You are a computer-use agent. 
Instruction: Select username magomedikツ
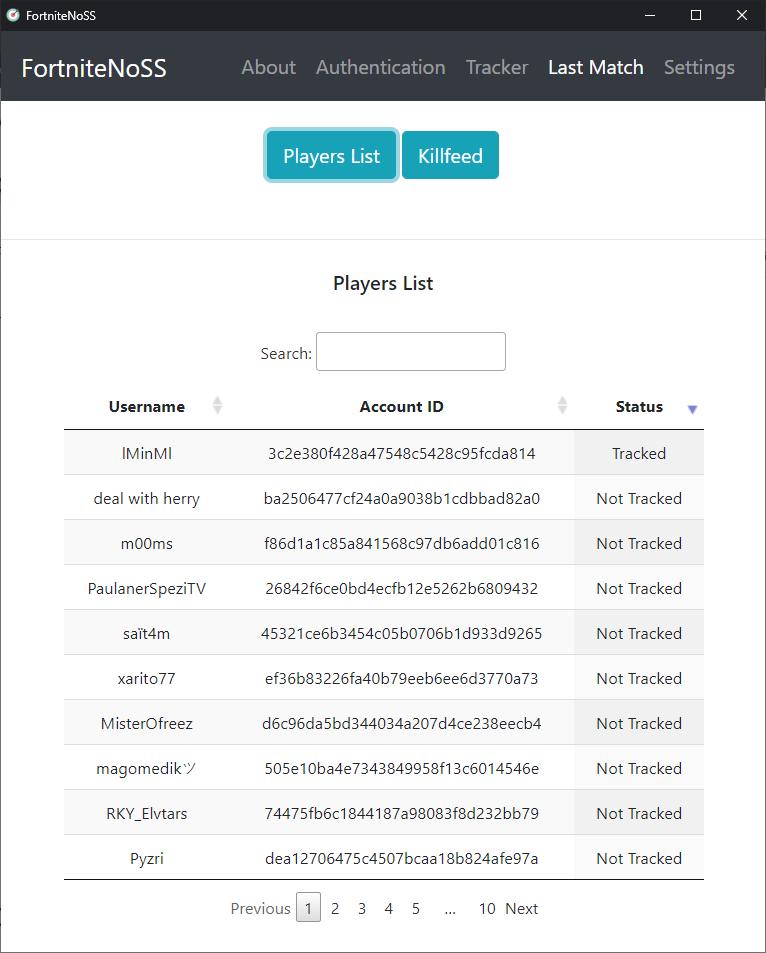click(147, 768)
